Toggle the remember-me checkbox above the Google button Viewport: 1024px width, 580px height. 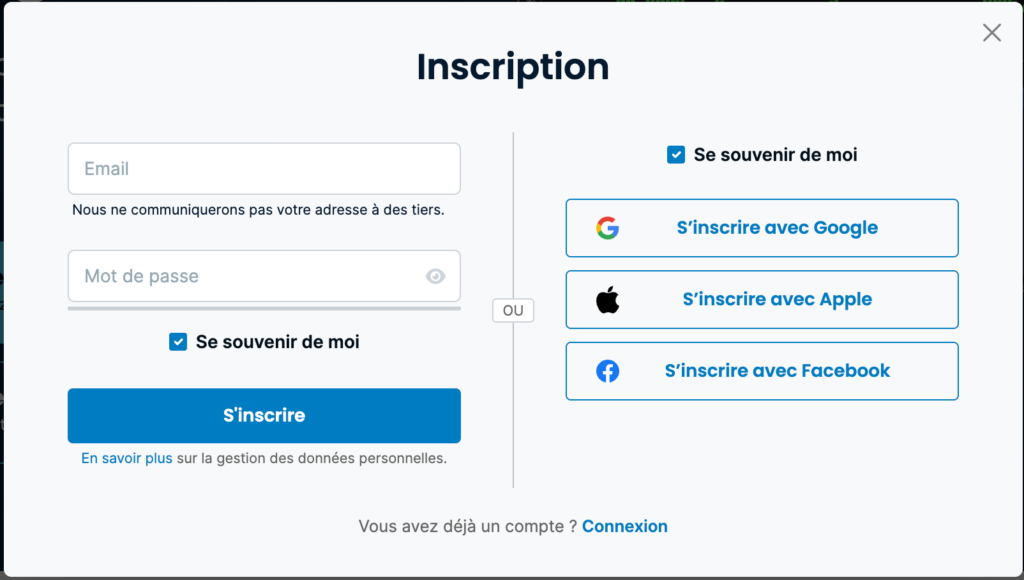(676, 155)
